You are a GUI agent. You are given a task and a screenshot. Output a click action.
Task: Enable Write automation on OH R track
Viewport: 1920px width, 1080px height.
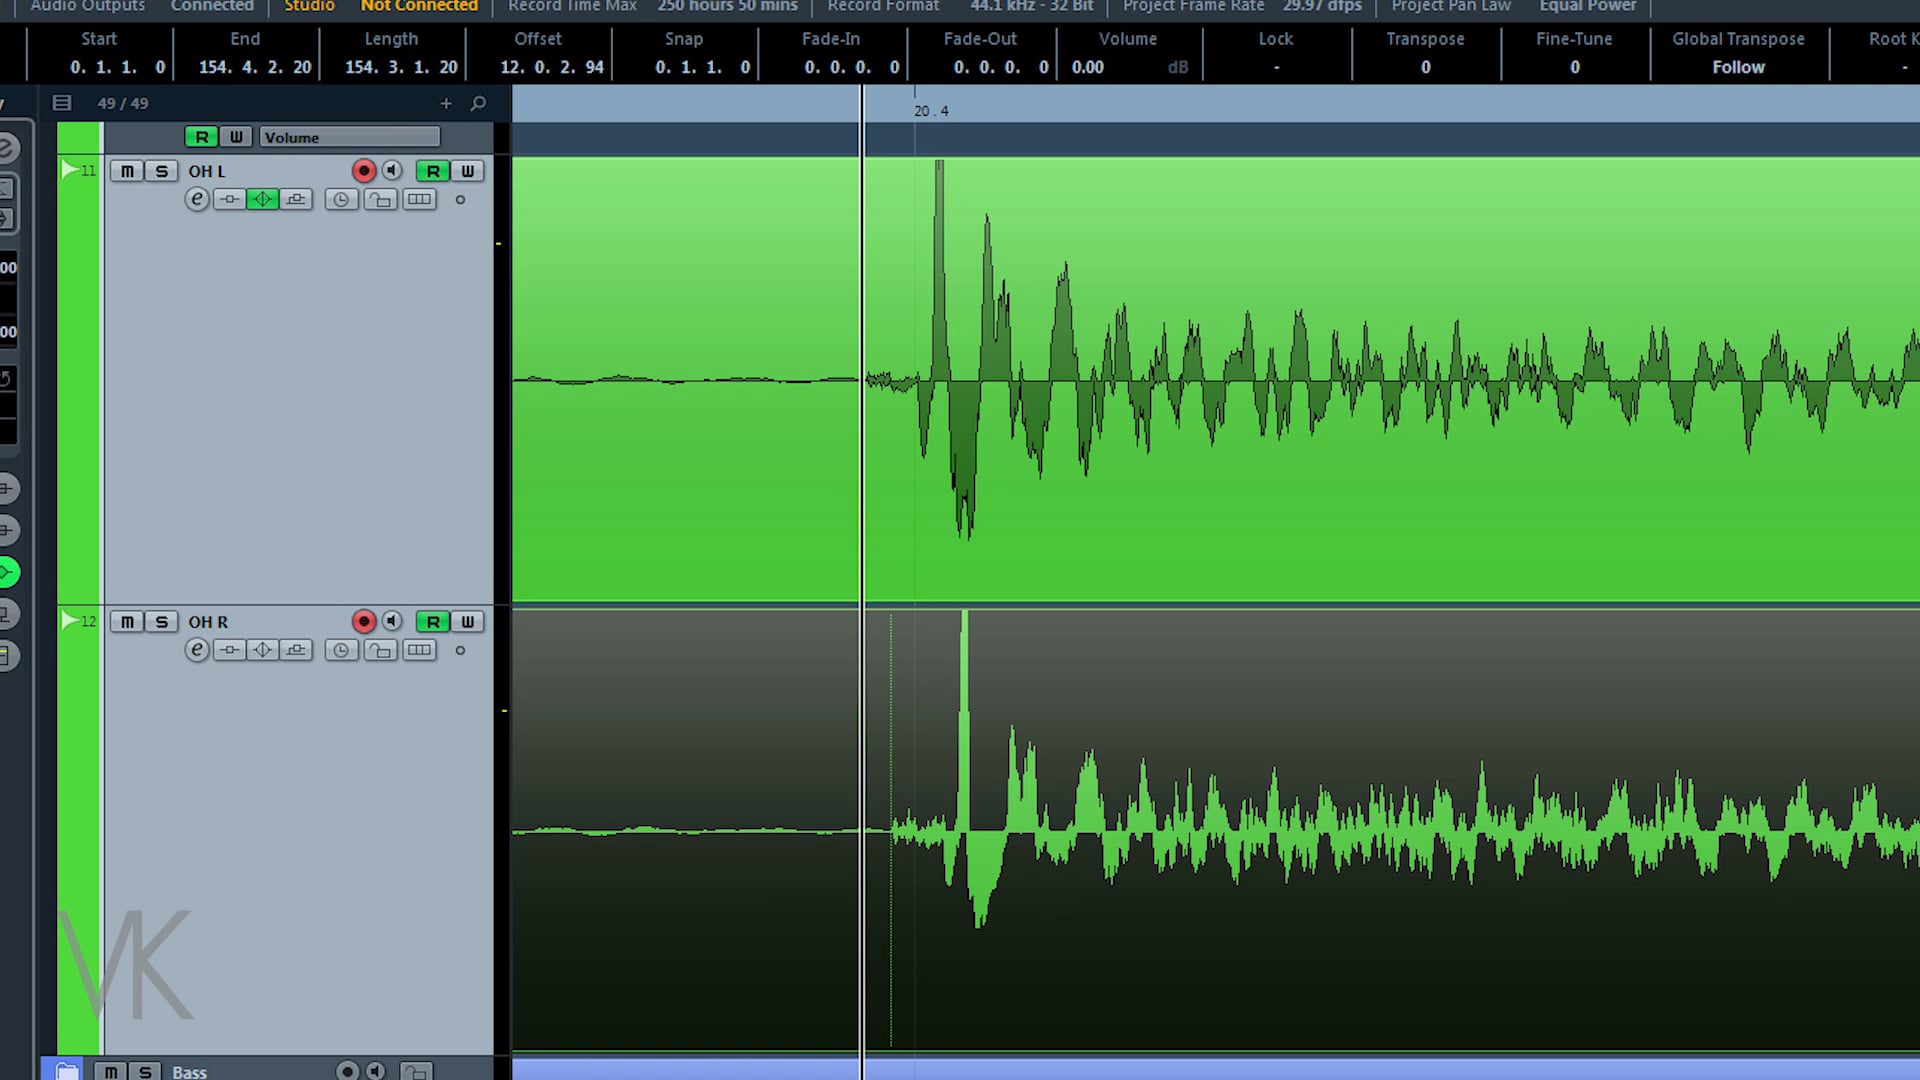click(467, 622)
